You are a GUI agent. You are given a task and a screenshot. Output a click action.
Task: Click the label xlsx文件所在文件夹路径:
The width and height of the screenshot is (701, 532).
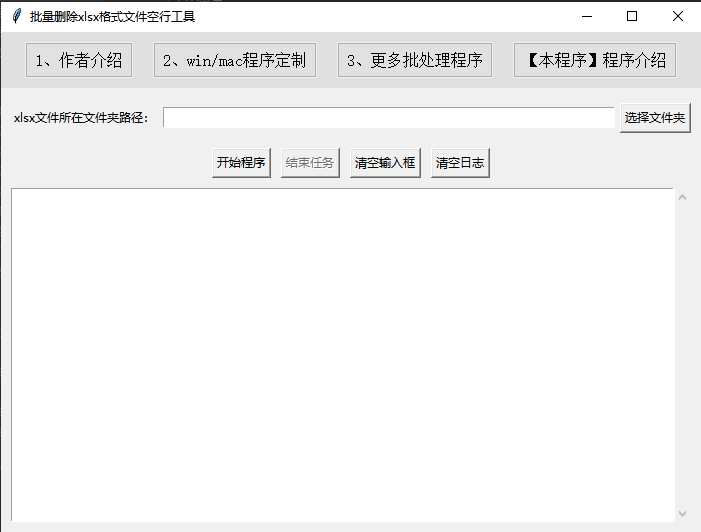click(x=81, y=118)
